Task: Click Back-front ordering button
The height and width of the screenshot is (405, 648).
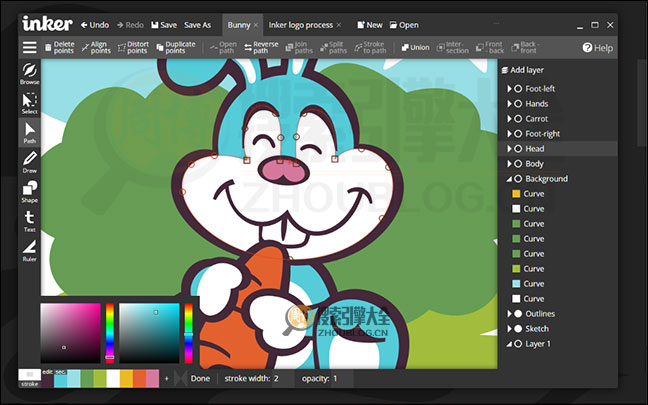Action: (x=525, y=48)
